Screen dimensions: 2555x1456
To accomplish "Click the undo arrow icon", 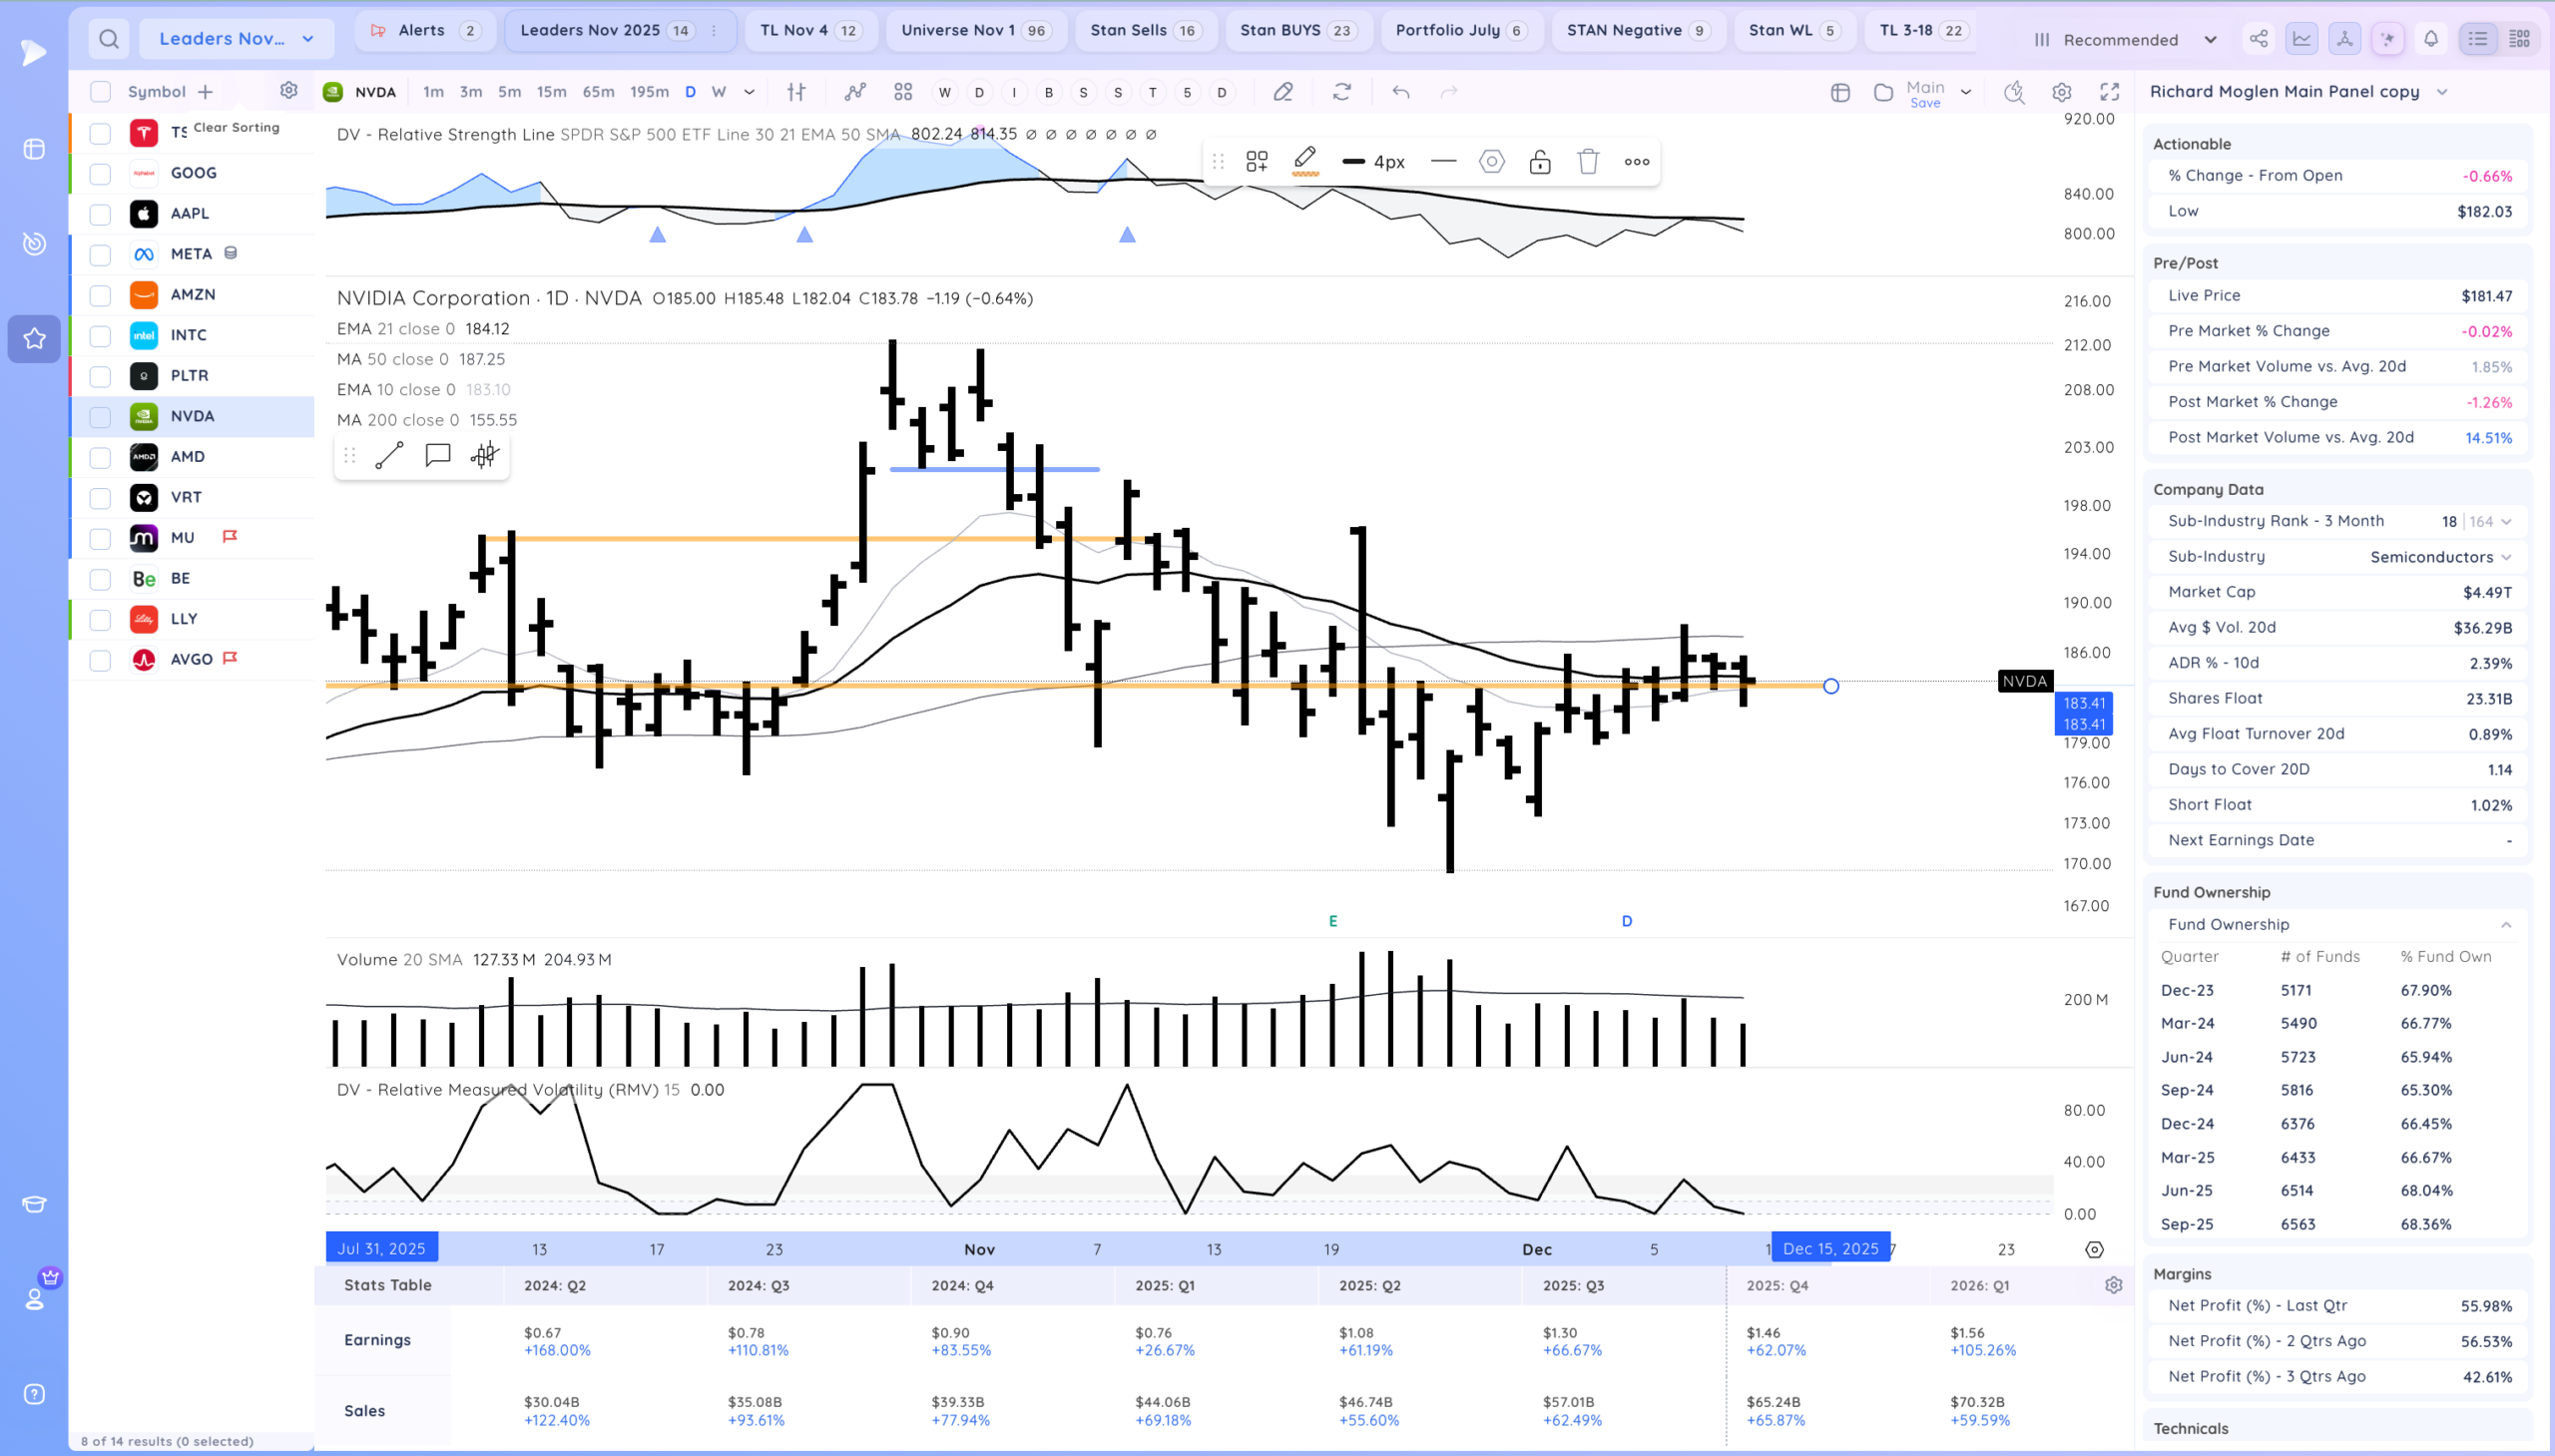I will point(1401,92).
